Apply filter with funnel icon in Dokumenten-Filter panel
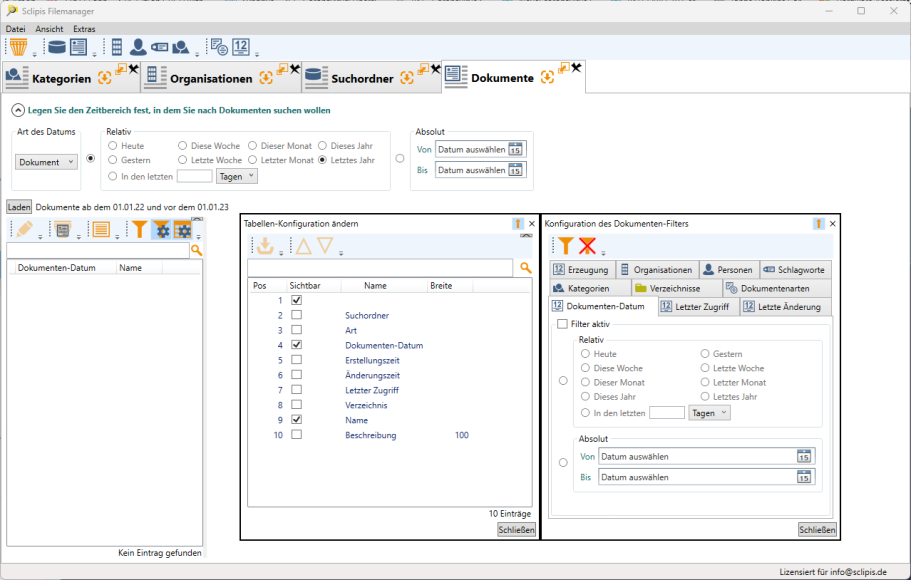The image size is (911, 580). pos(566,246)
